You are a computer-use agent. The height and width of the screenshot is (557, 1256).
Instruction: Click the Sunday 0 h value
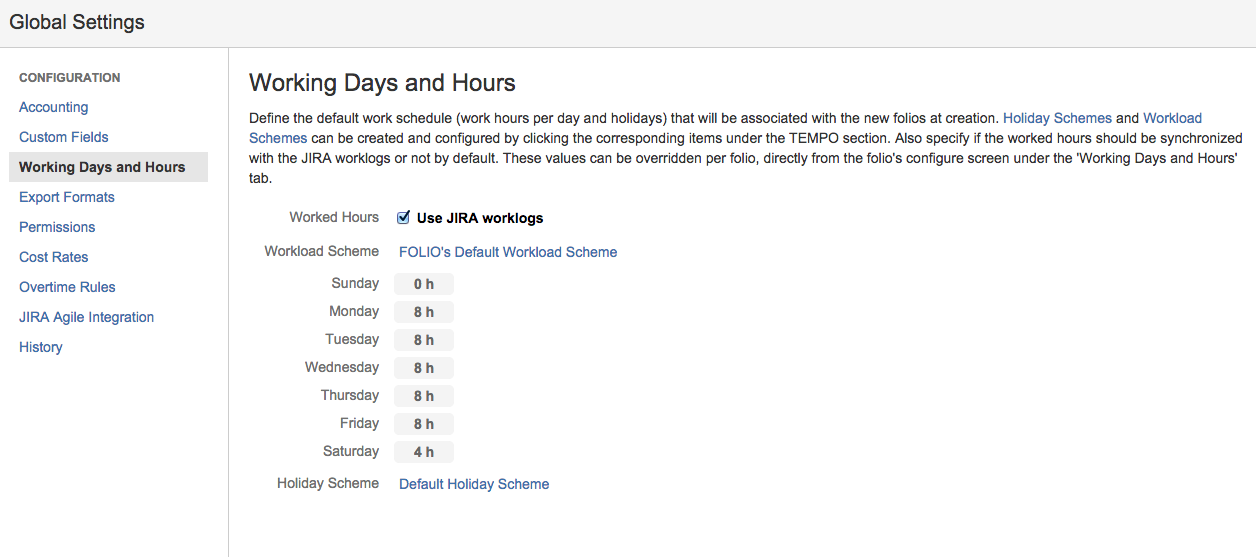[x=424, y=284]
